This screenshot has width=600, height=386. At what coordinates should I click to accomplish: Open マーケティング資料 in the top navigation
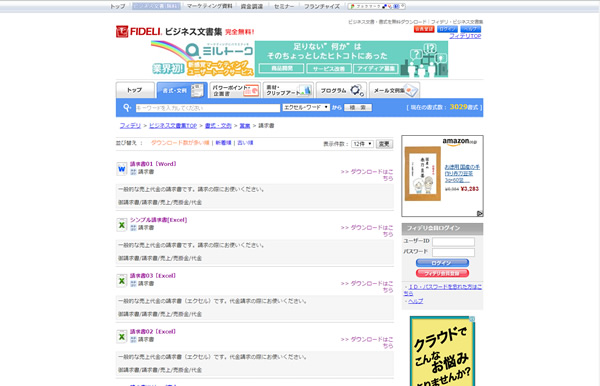[209, 7]
